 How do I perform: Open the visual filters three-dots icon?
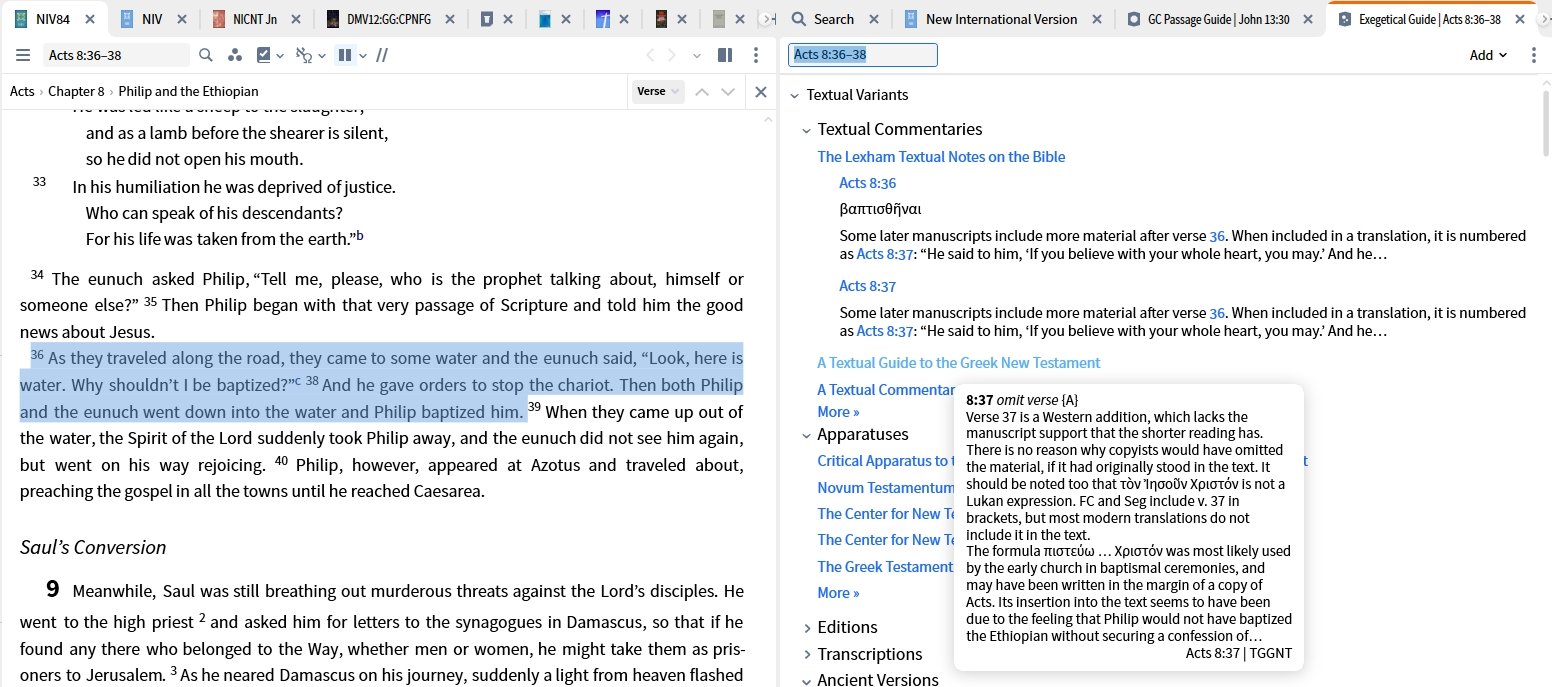233,55
